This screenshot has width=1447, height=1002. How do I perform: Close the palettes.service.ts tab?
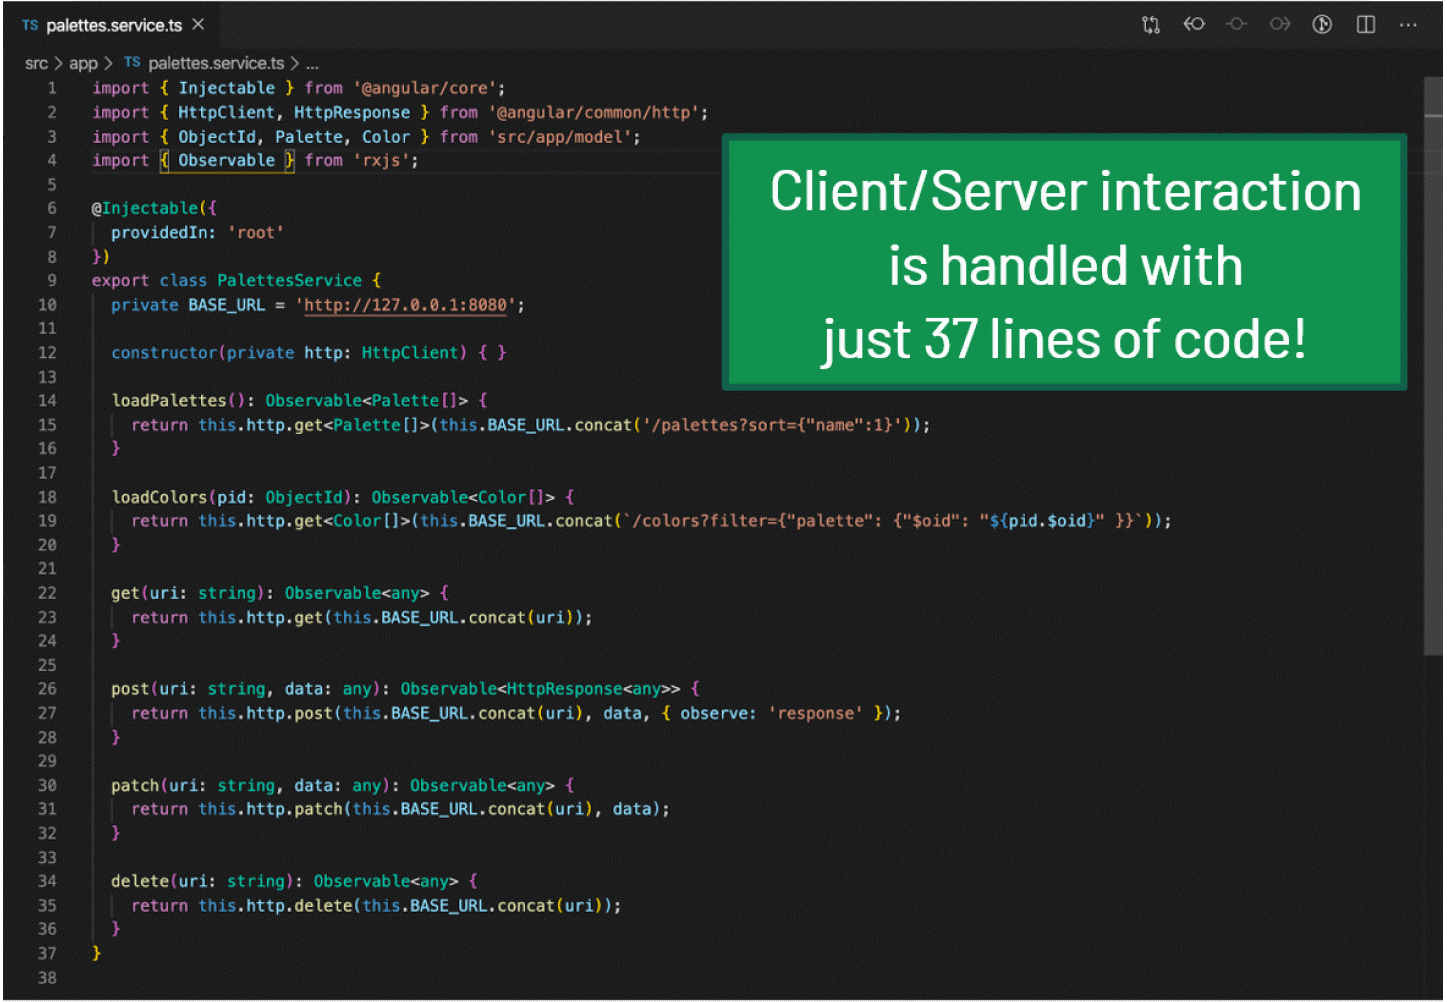[198, 25]
